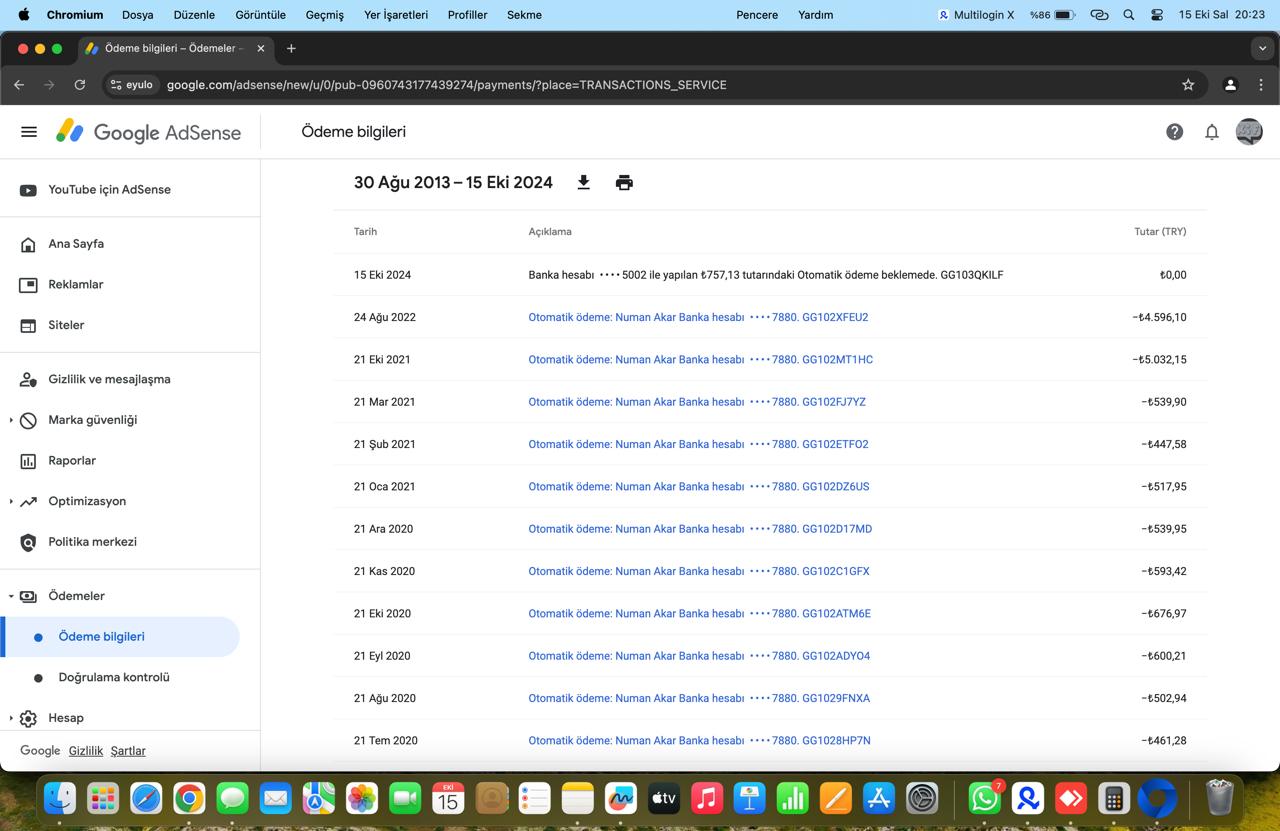Click the pending payment row GG103QKILF
This screenshot has height=831, width=1280.
770,275
